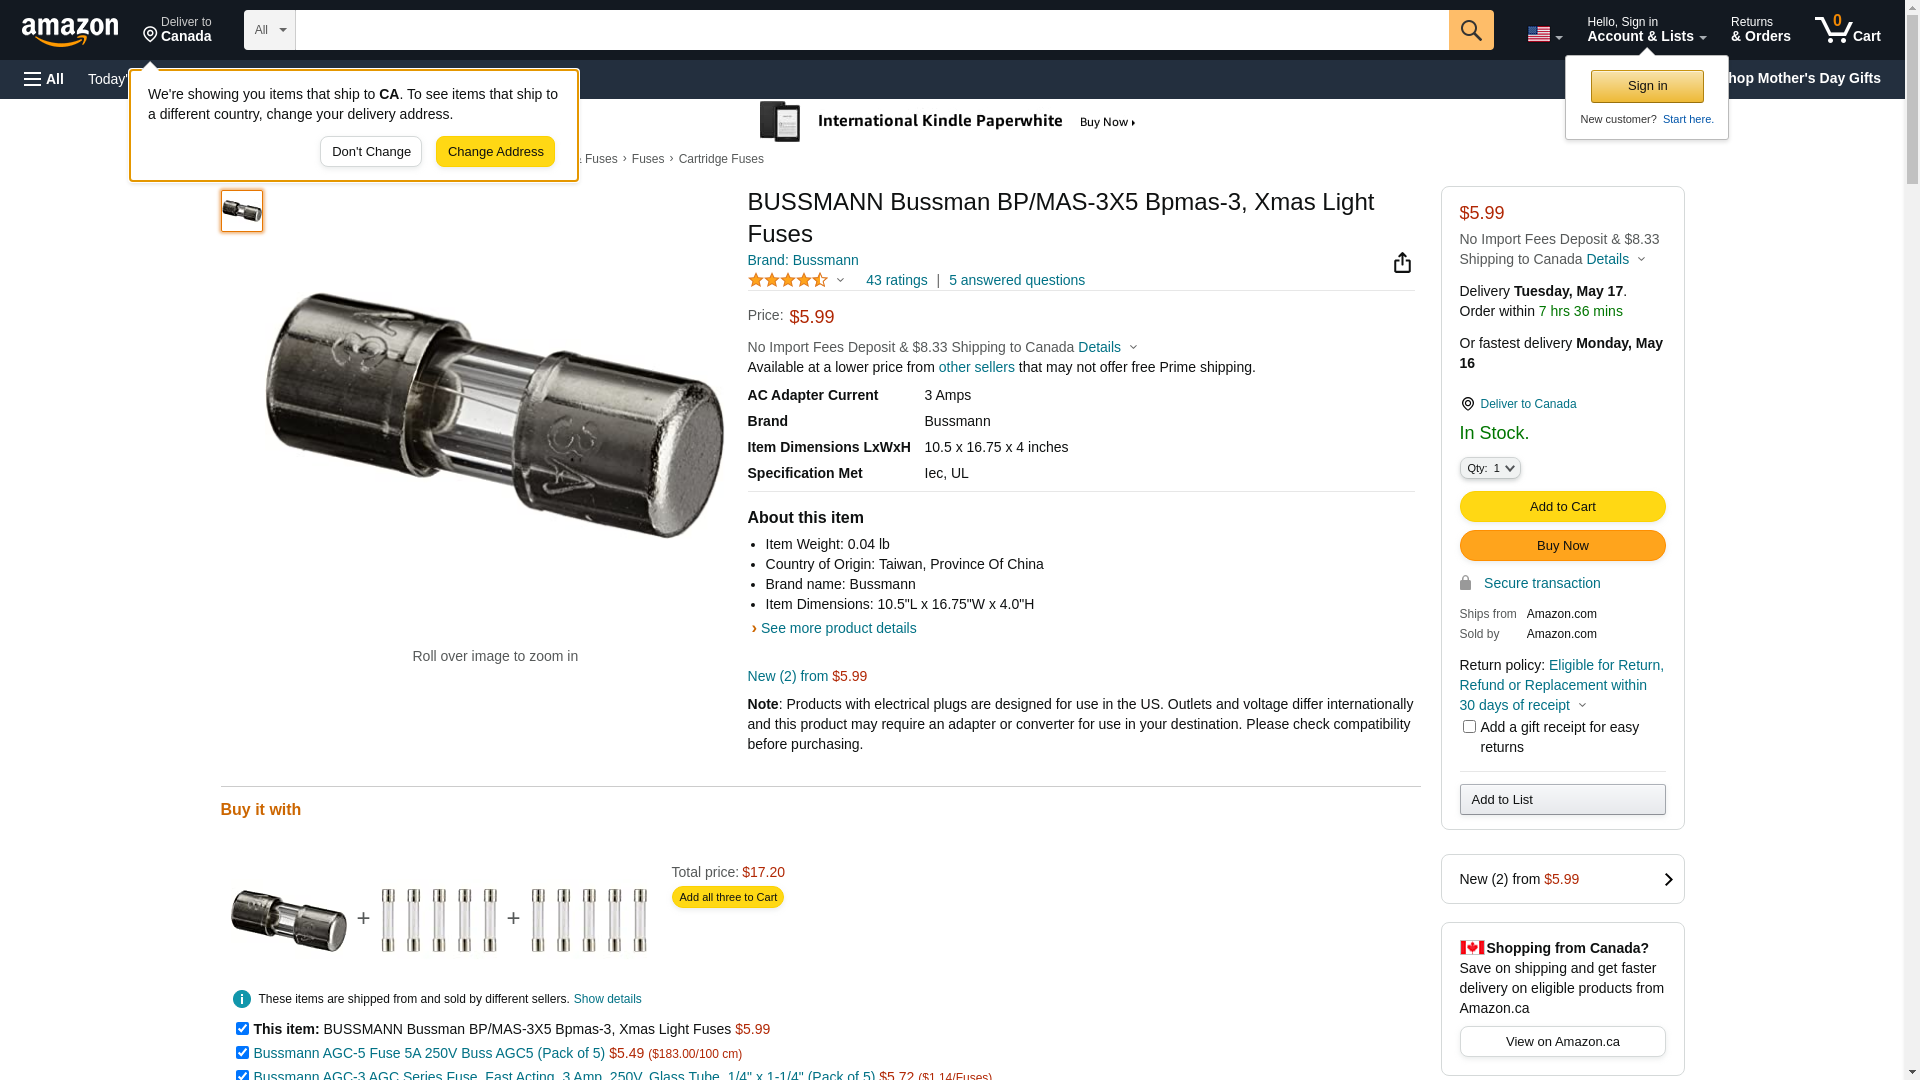Click the share icon
1920x1080 pixels.
click(x=1402, y=262)
